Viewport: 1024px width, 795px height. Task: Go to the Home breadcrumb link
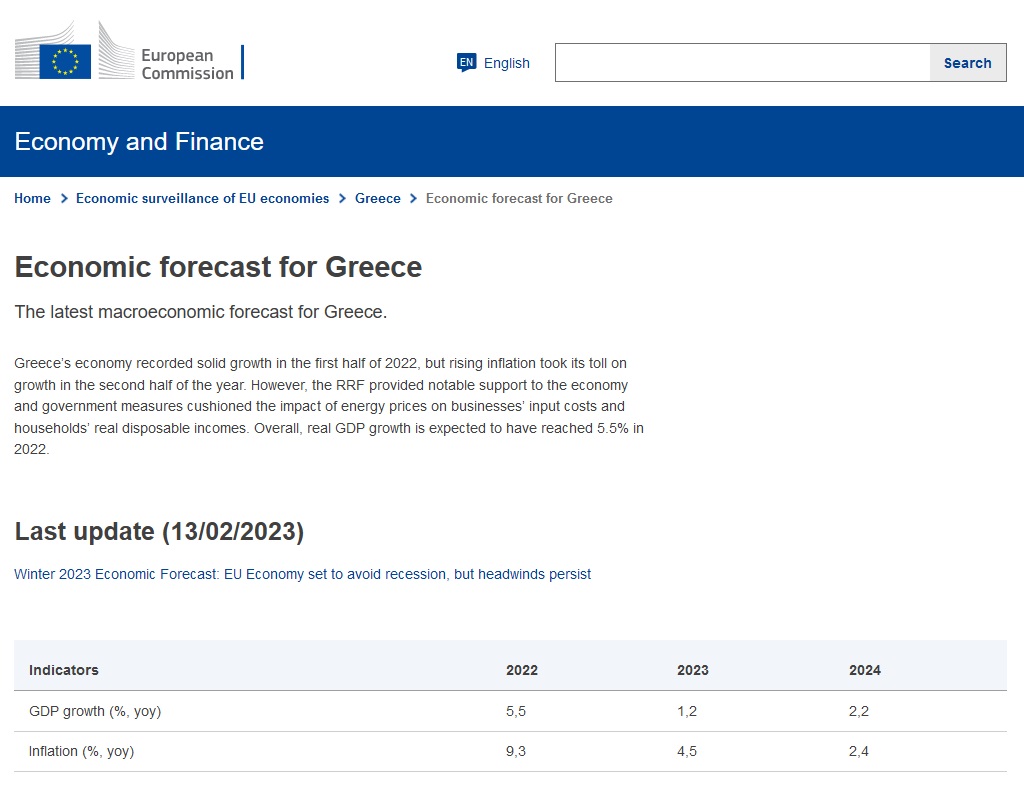(32, 199)
